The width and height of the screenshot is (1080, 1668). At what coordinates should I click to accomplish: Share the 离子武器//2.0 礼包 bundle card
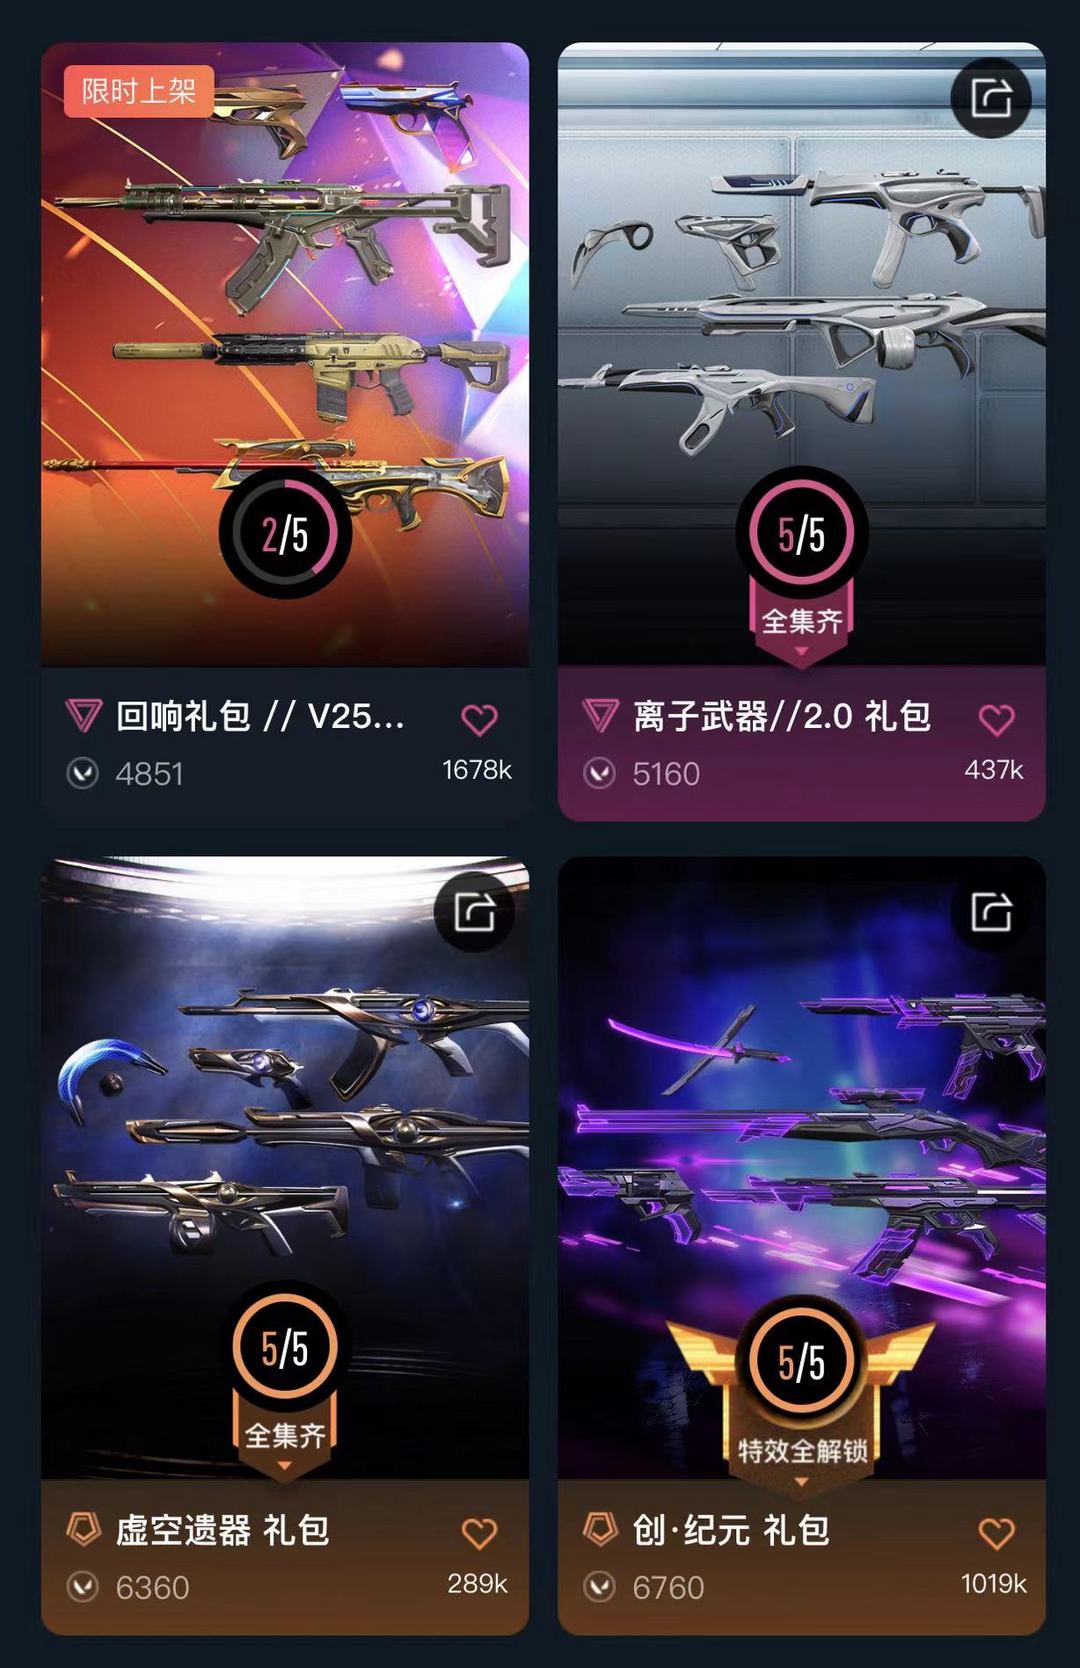(990, 98)
